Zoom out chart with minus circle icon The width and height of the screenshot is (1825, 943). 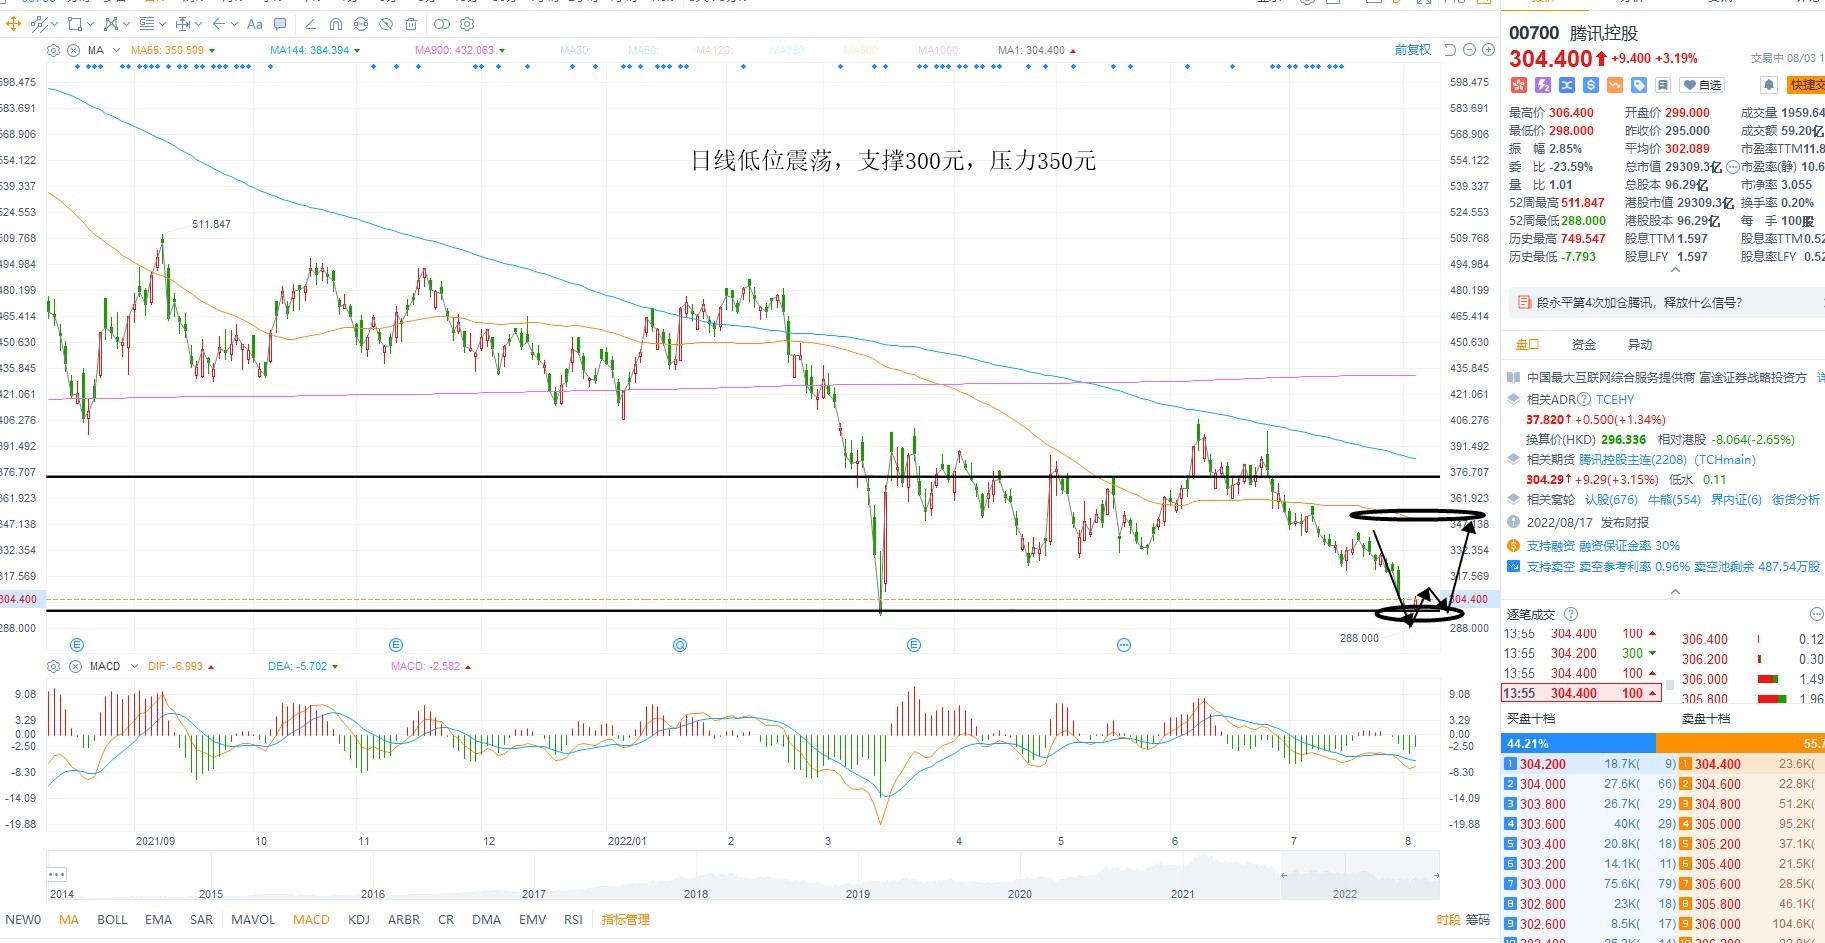coord(1469,50)
